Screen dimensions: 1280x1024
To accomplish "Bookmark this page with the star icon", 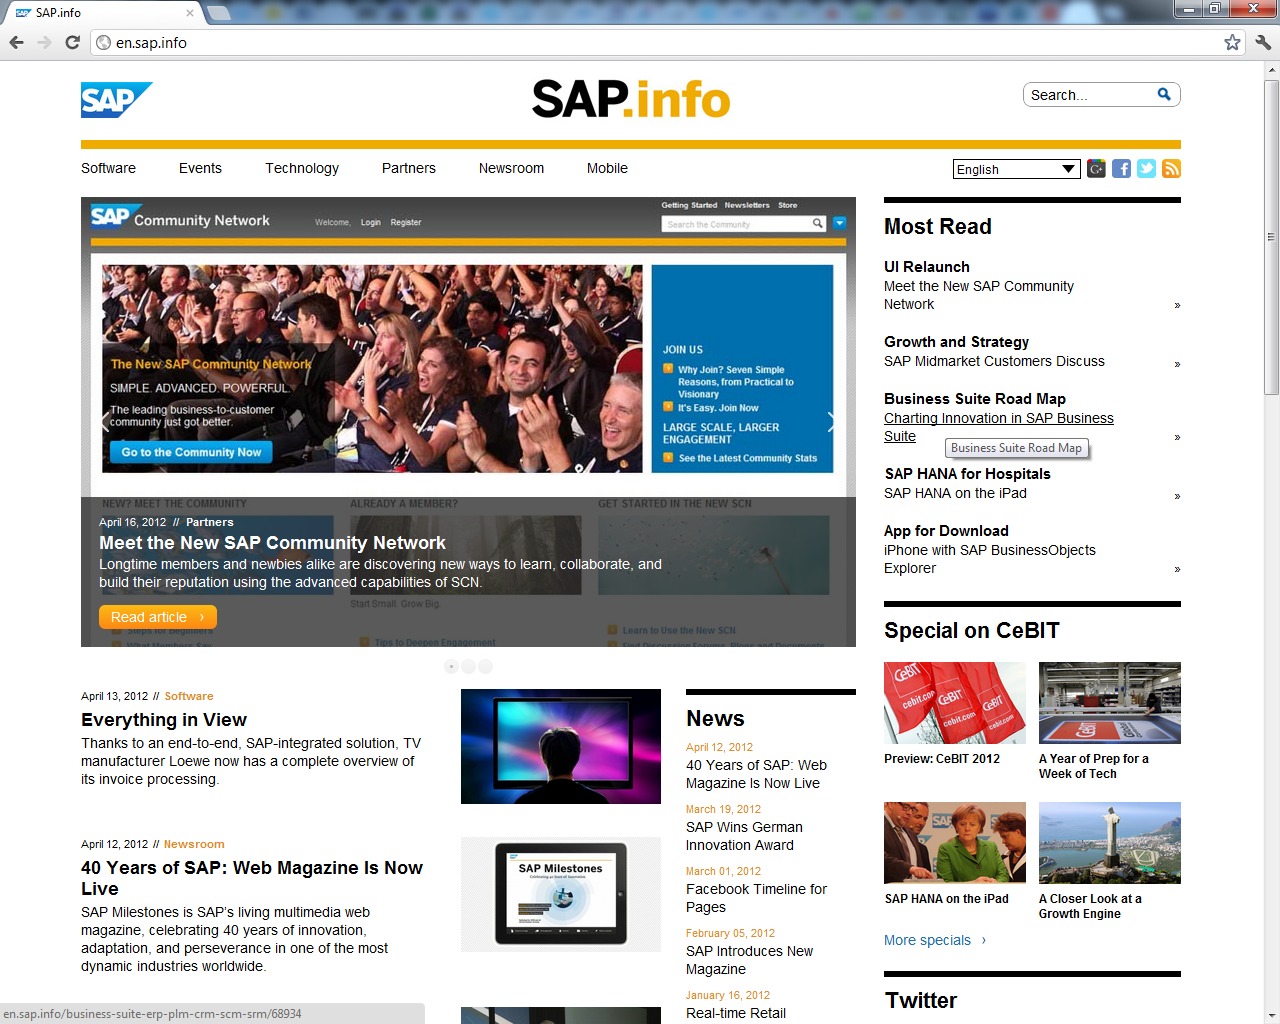I will pyautogui.click(x=1232, y=42).
